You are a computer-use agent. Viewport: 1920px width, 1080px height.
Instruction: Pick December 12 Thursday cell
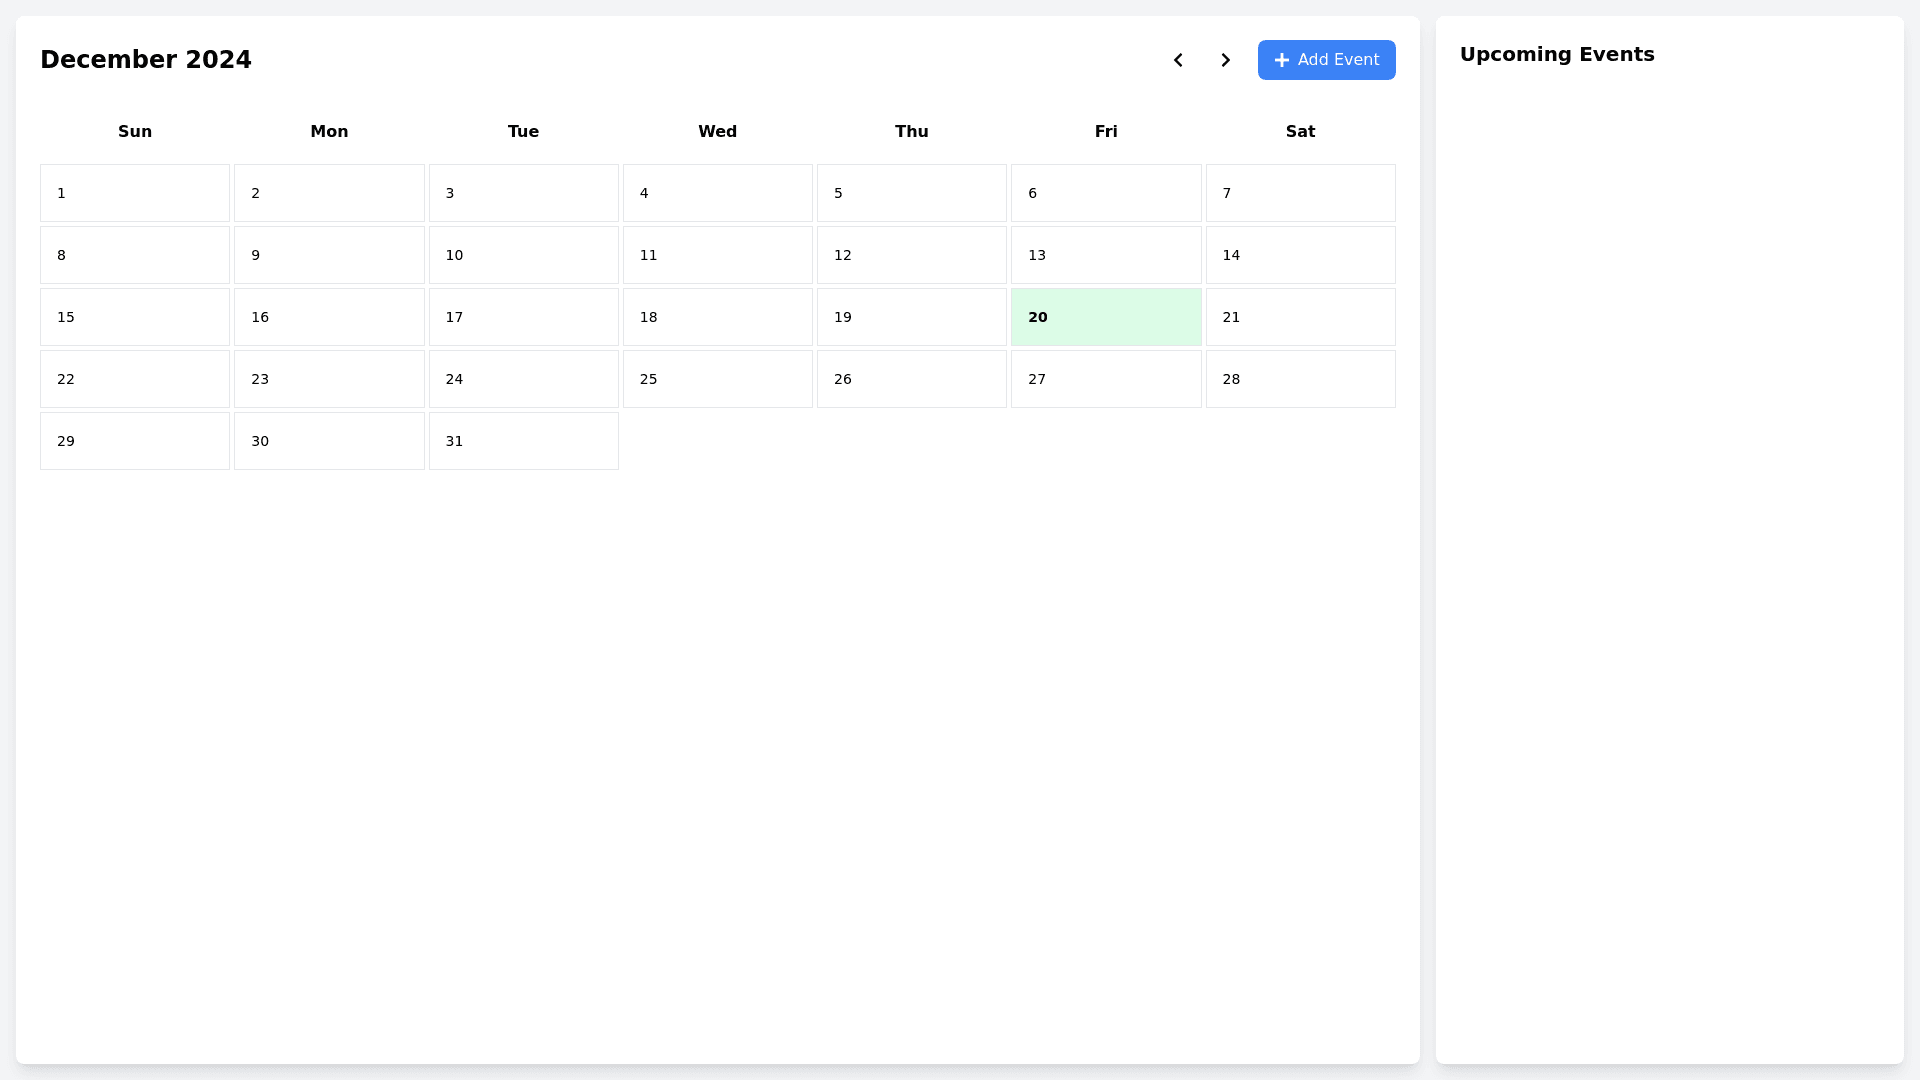(x=911, y=255)
